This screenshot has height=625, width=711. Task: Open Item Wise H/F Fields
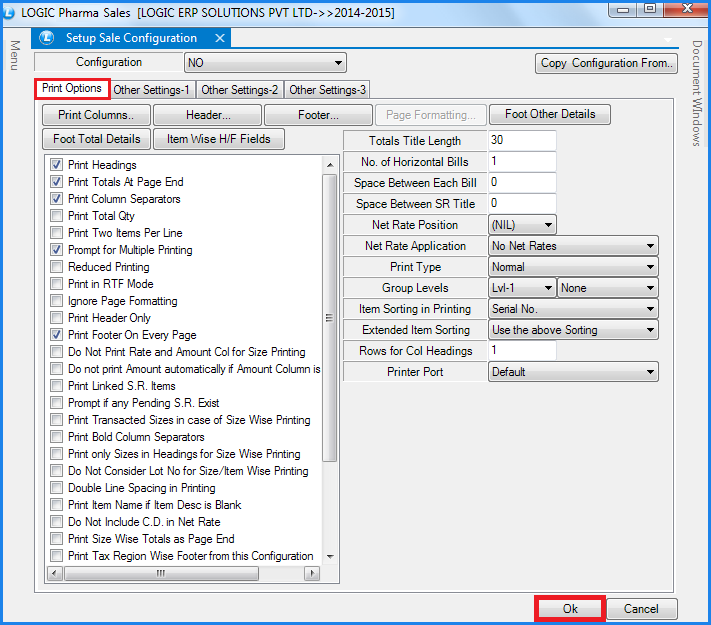[219, 139]
